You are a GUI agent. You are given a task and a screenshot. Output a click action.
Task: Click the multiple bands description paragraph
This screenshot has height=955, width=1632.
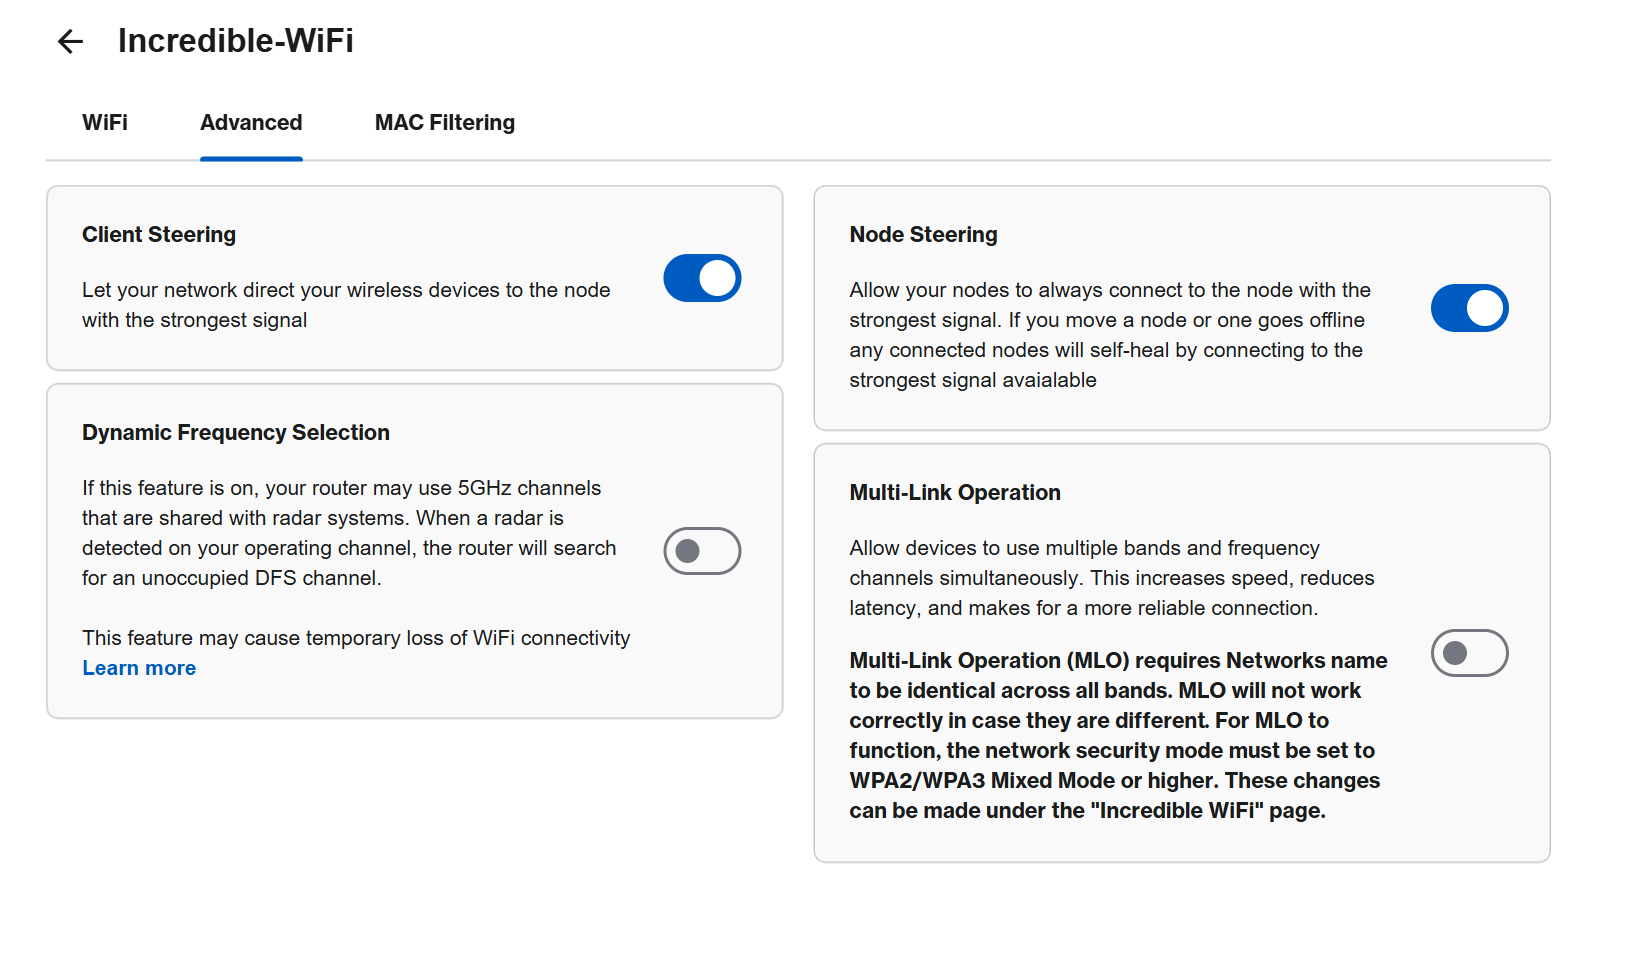[1112, 578]
